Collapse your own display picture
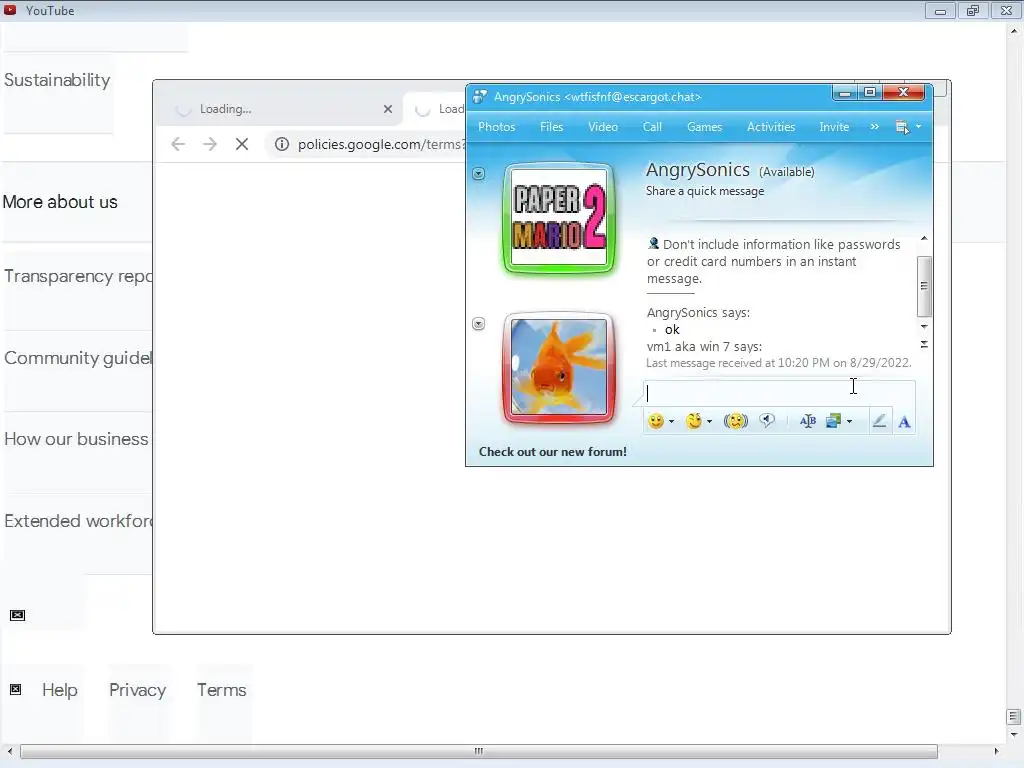 coord(479,324)
